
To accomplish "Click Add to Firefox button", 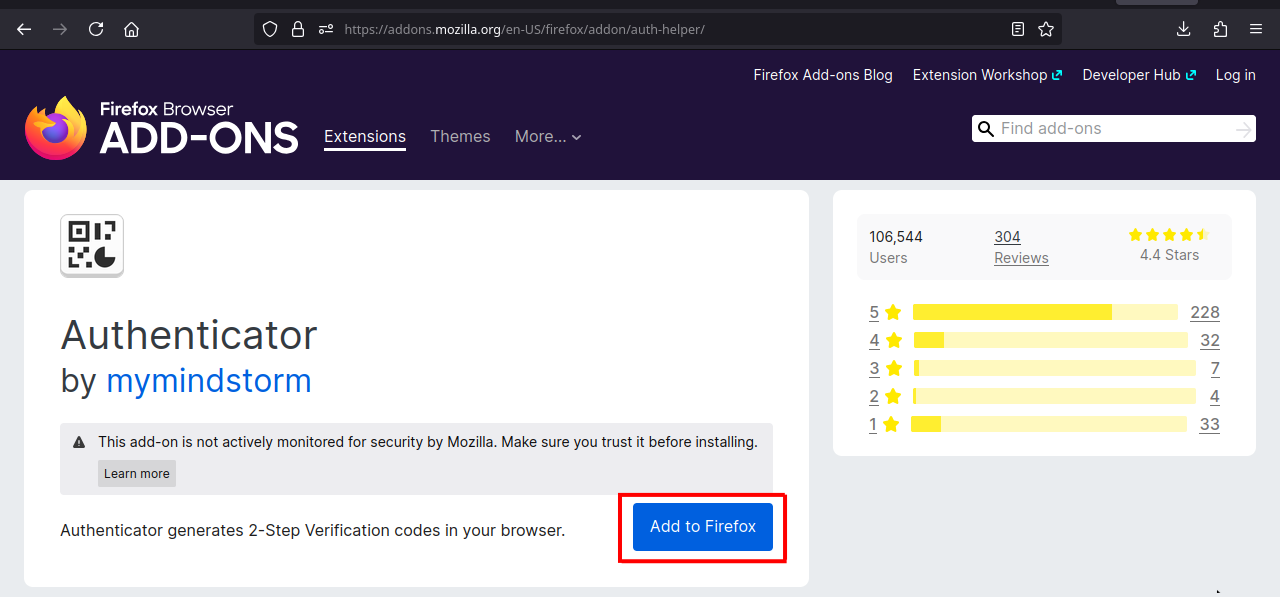I will 703,526.
